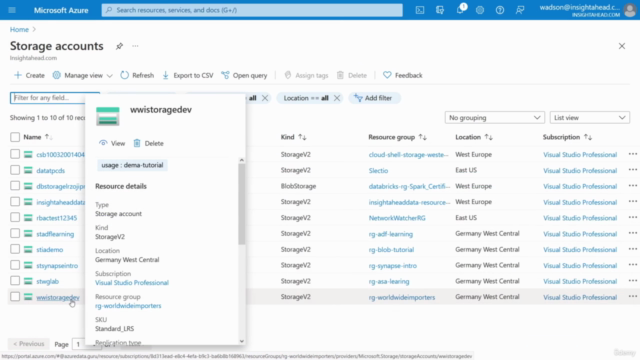
Task: Check the datatpcds row checkbox
Action: click(x=15, y=170)
